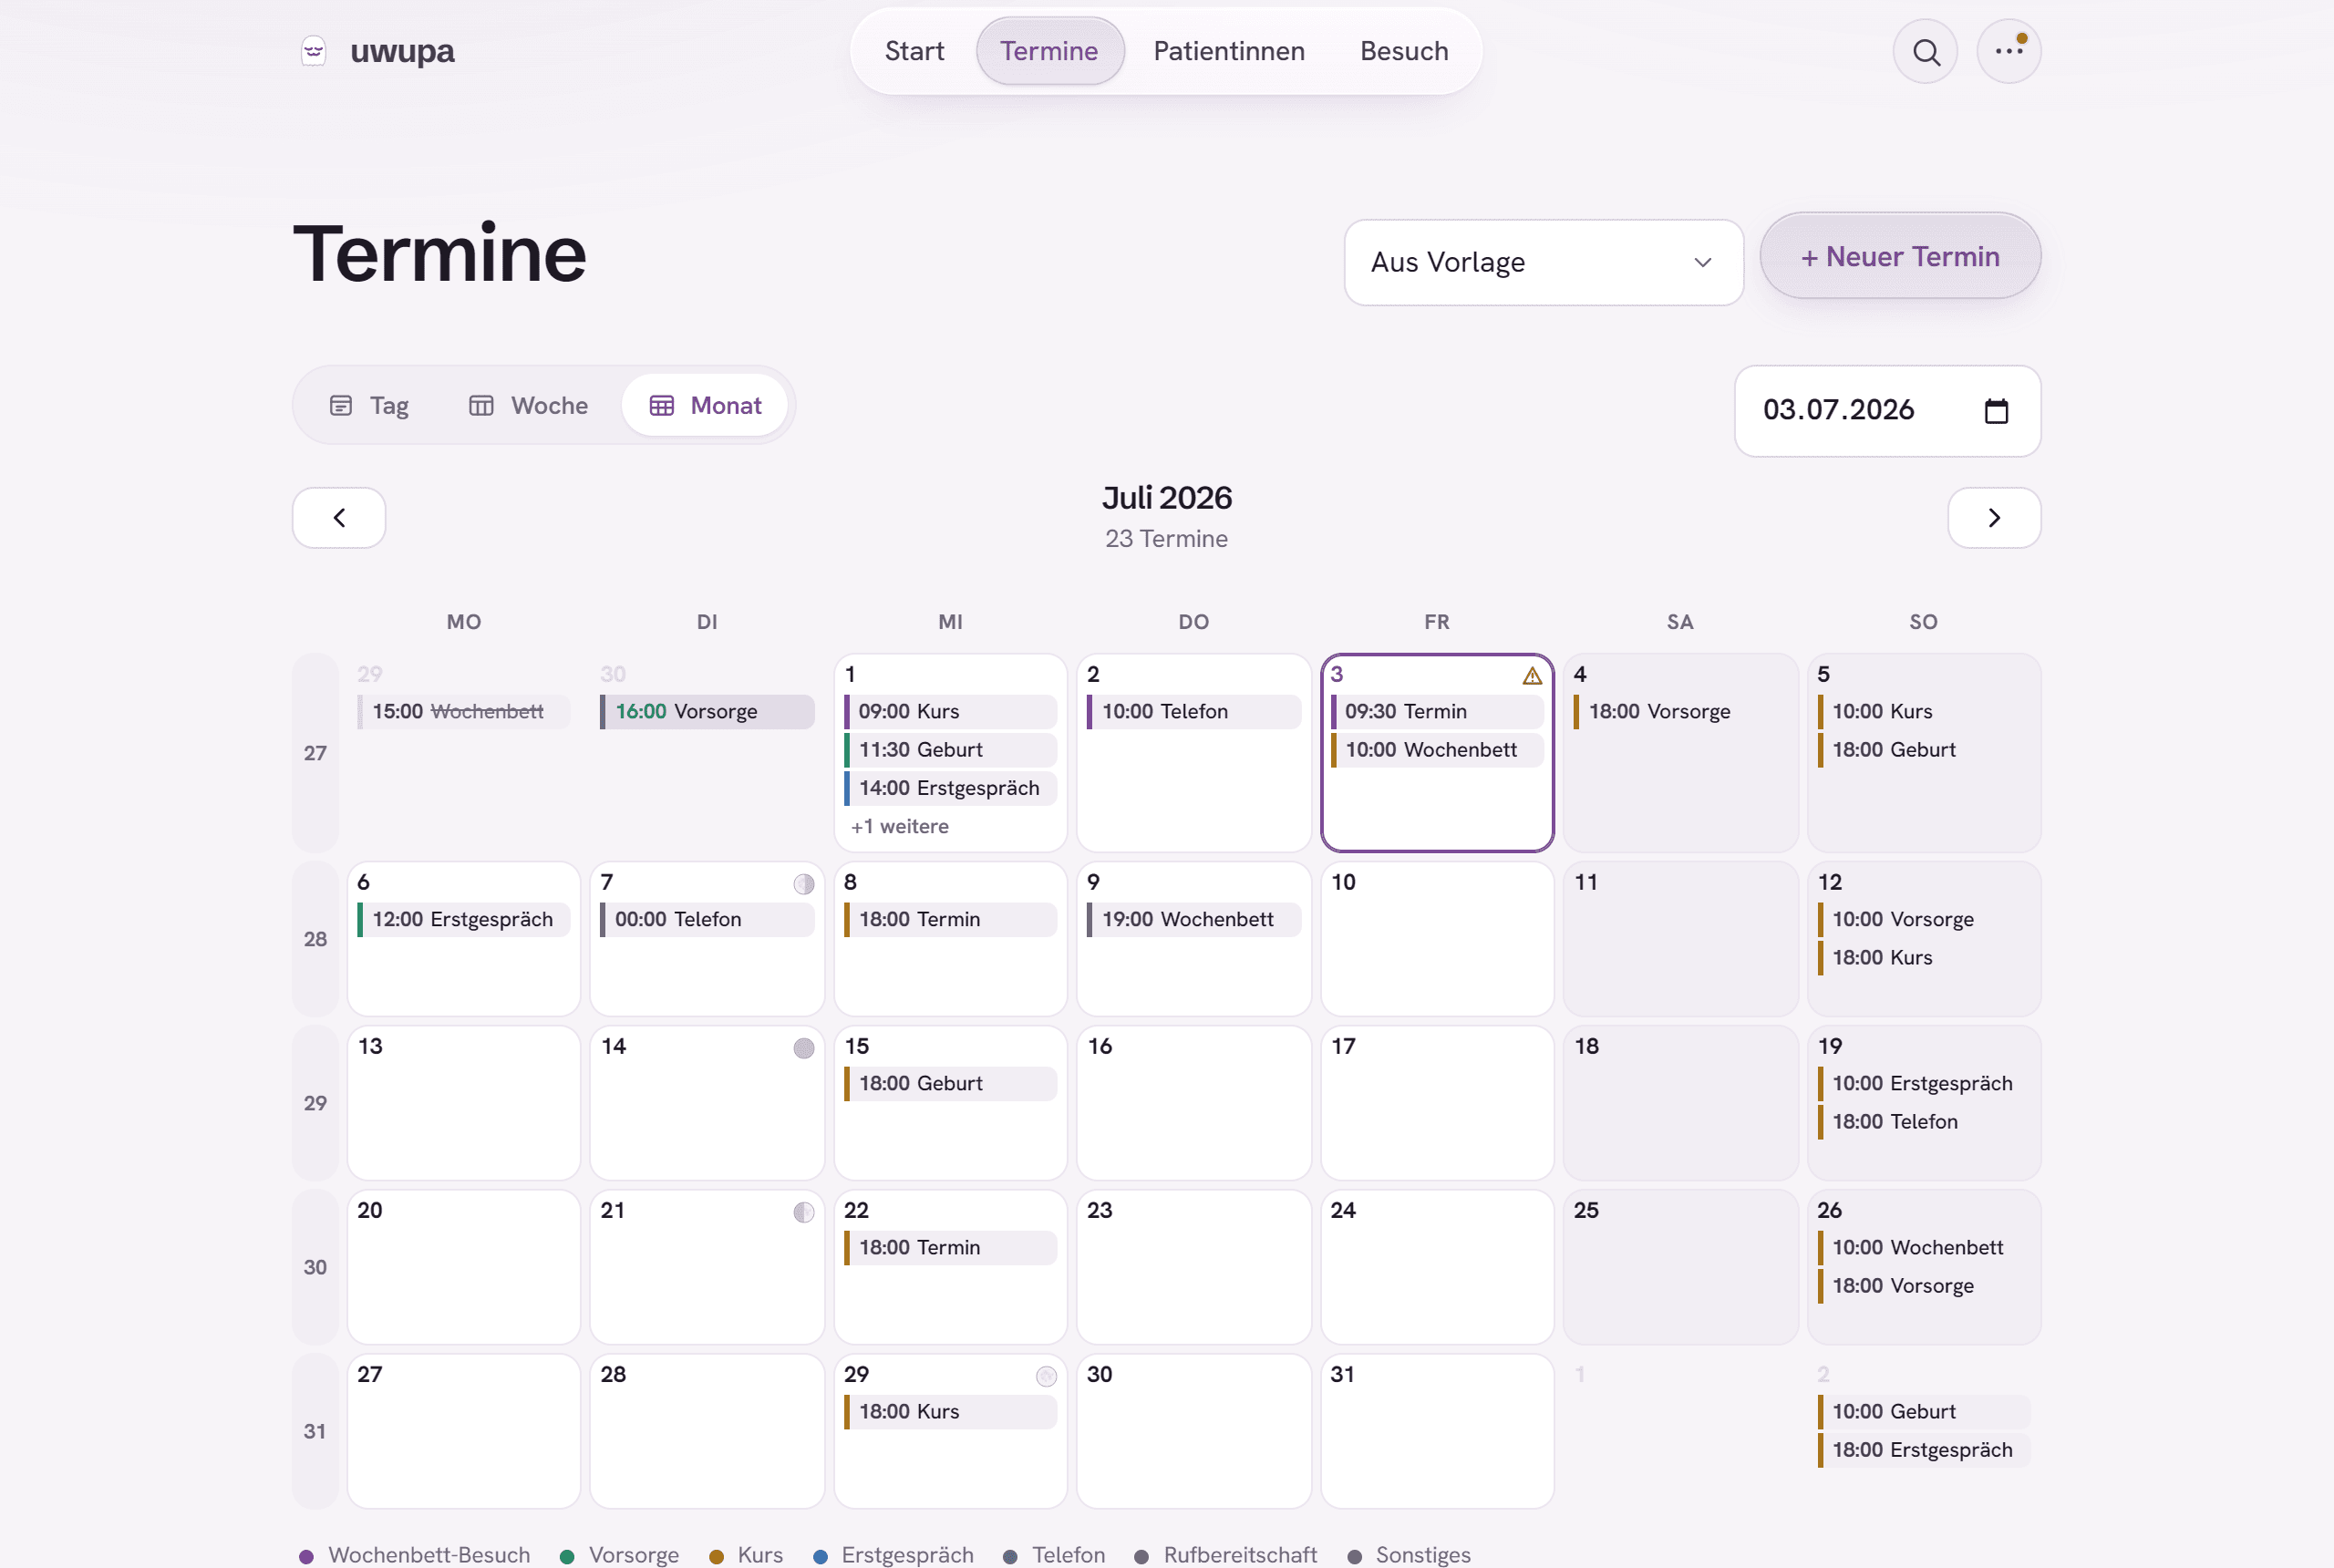
Task: Expand +1 weitere on day 1
Action: pos(900,826)
